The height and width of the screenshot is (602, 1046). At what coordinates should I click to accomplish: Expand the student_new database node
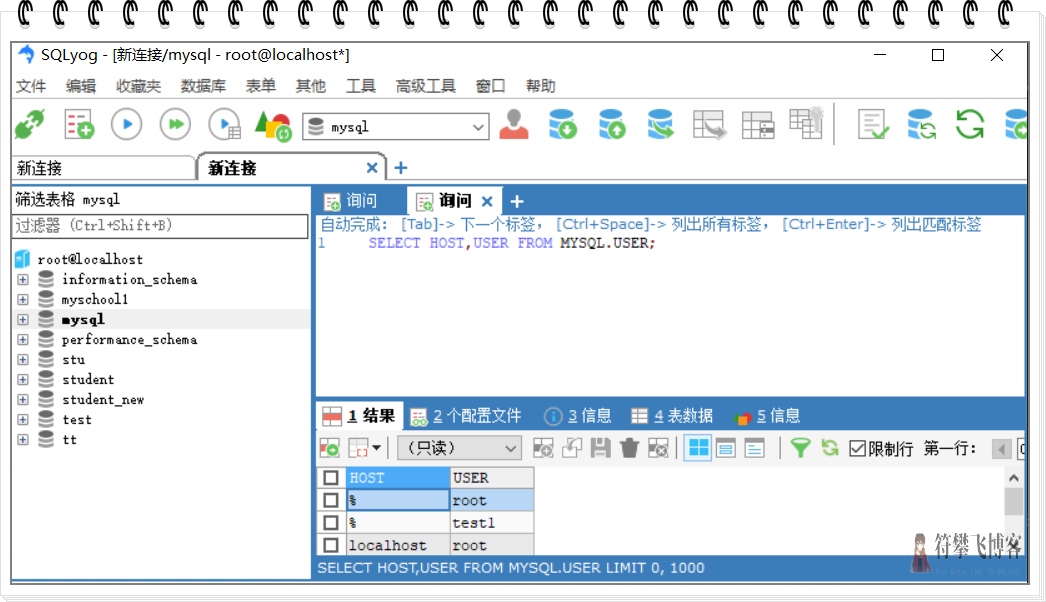point(23,400)
